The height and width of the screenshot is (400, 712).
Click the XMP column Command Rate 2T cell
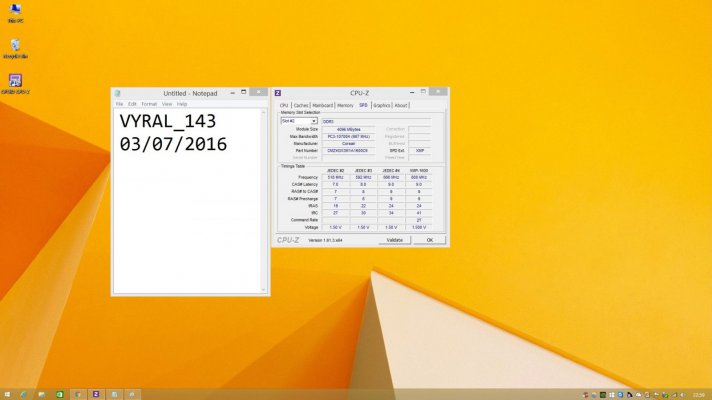419,220
